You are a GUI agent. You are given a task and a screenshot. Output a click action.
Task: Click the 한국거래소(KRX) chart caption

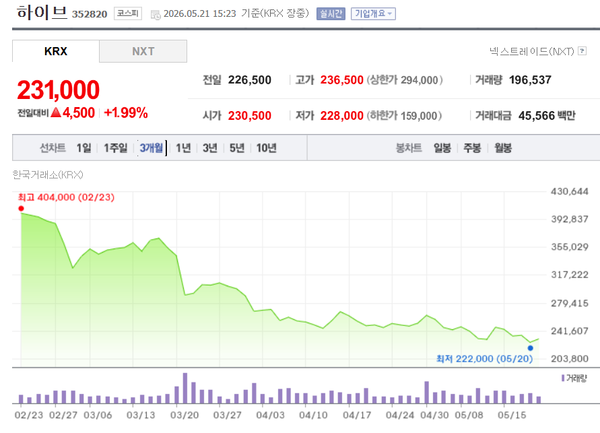(48, 175)
